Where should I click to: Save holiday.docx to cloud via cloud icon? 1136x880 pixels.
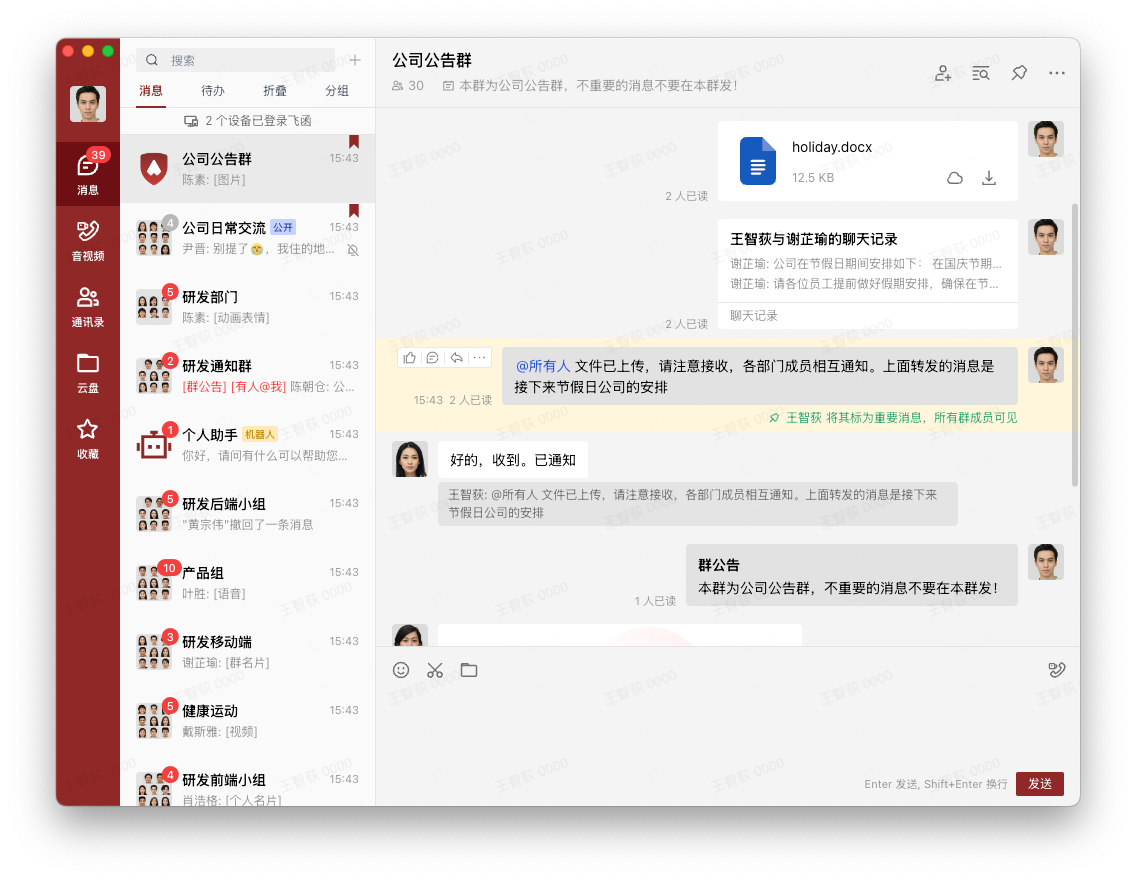(x=954, y=177)
